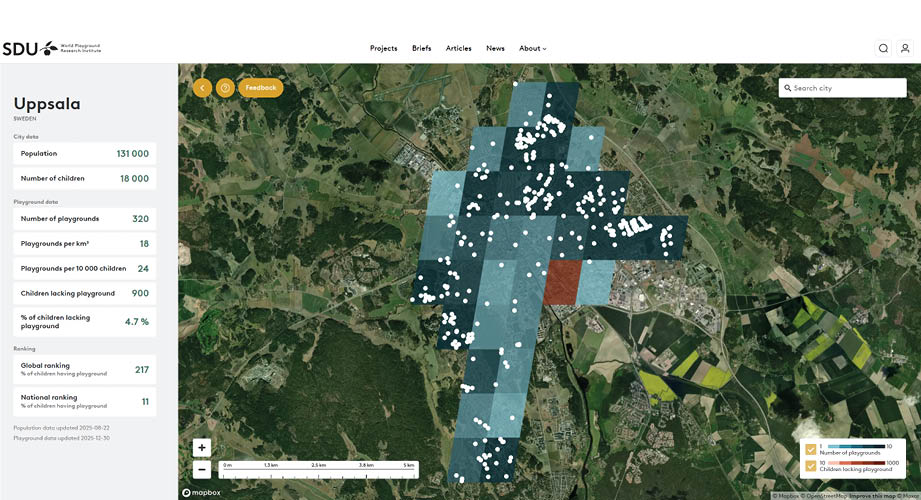The height and width of the screenshot is (500, 921).
Task: Toggle the Number of playgrounds layer checkbox
Action: pyautogui.click(x=811, y=449)
